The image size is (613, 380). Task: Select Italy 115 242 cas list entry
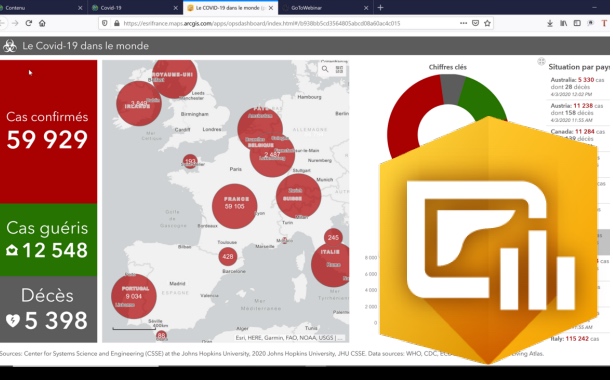575,339
